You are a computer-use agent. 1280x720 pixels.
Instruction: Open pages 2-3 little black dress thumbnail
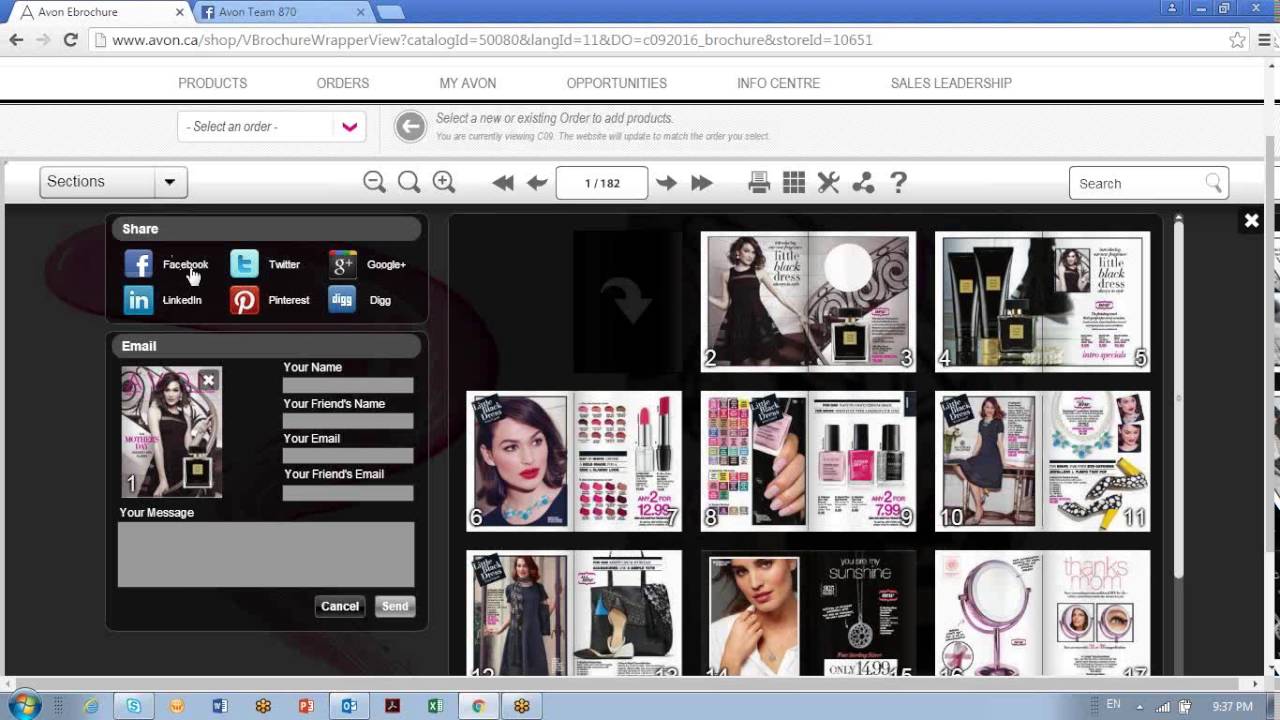click(808, 302)
